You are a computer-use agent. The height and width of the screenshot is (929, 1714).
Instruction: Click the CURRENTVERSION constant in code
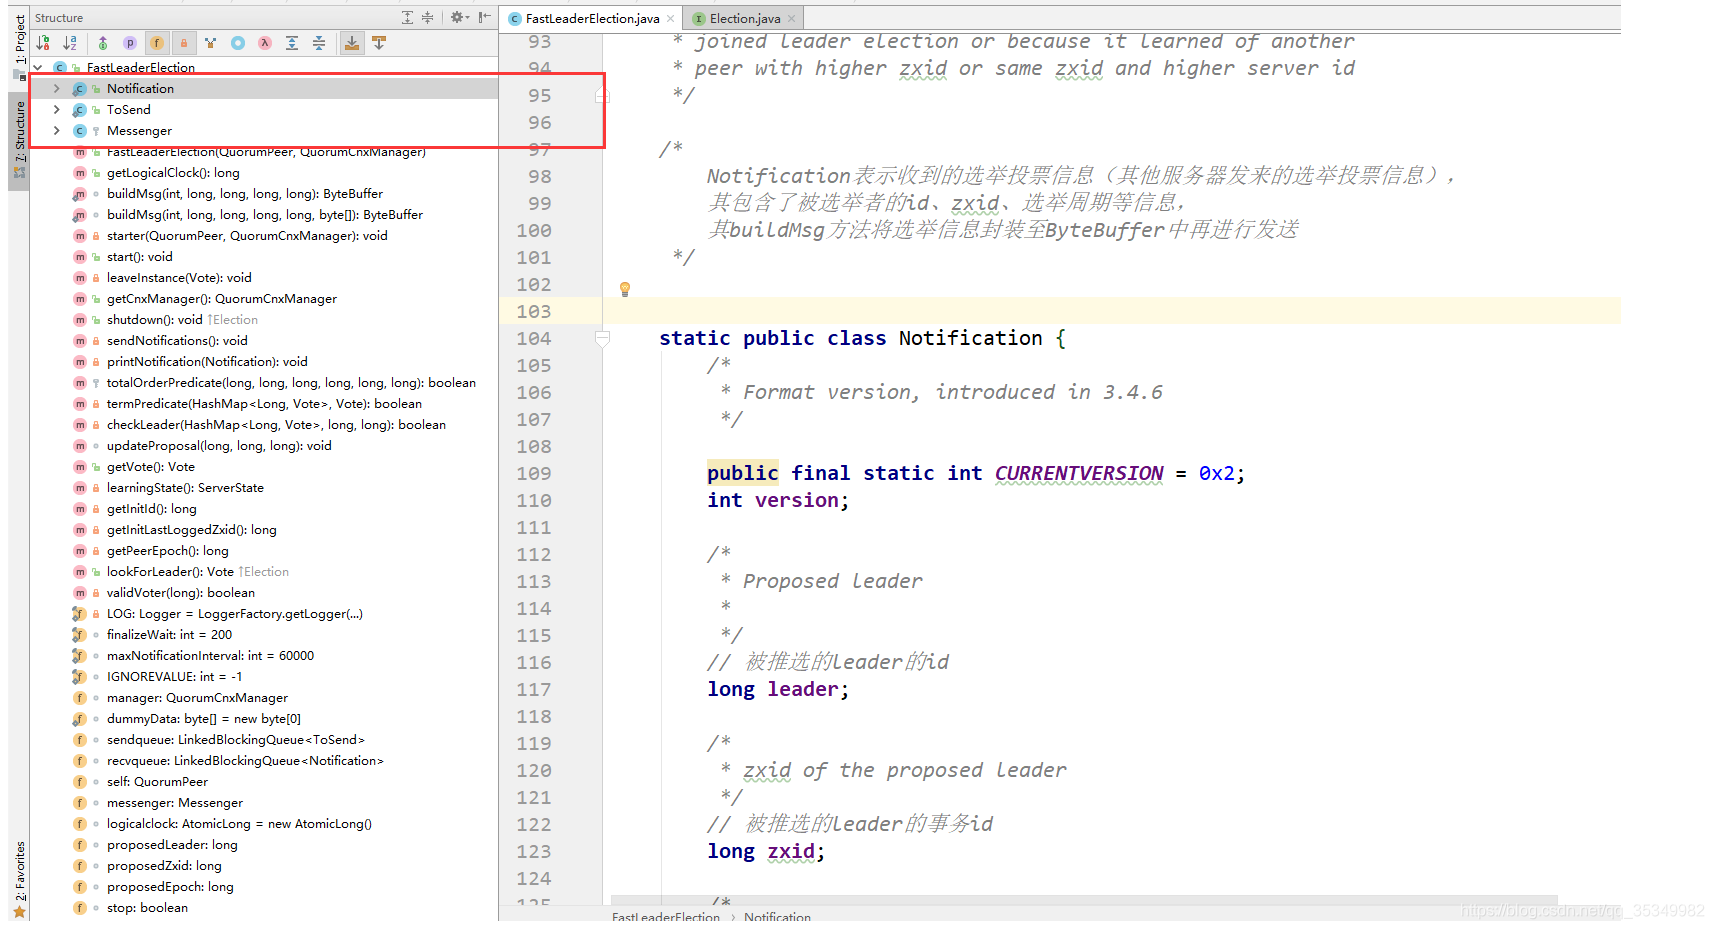point(1079,474)
